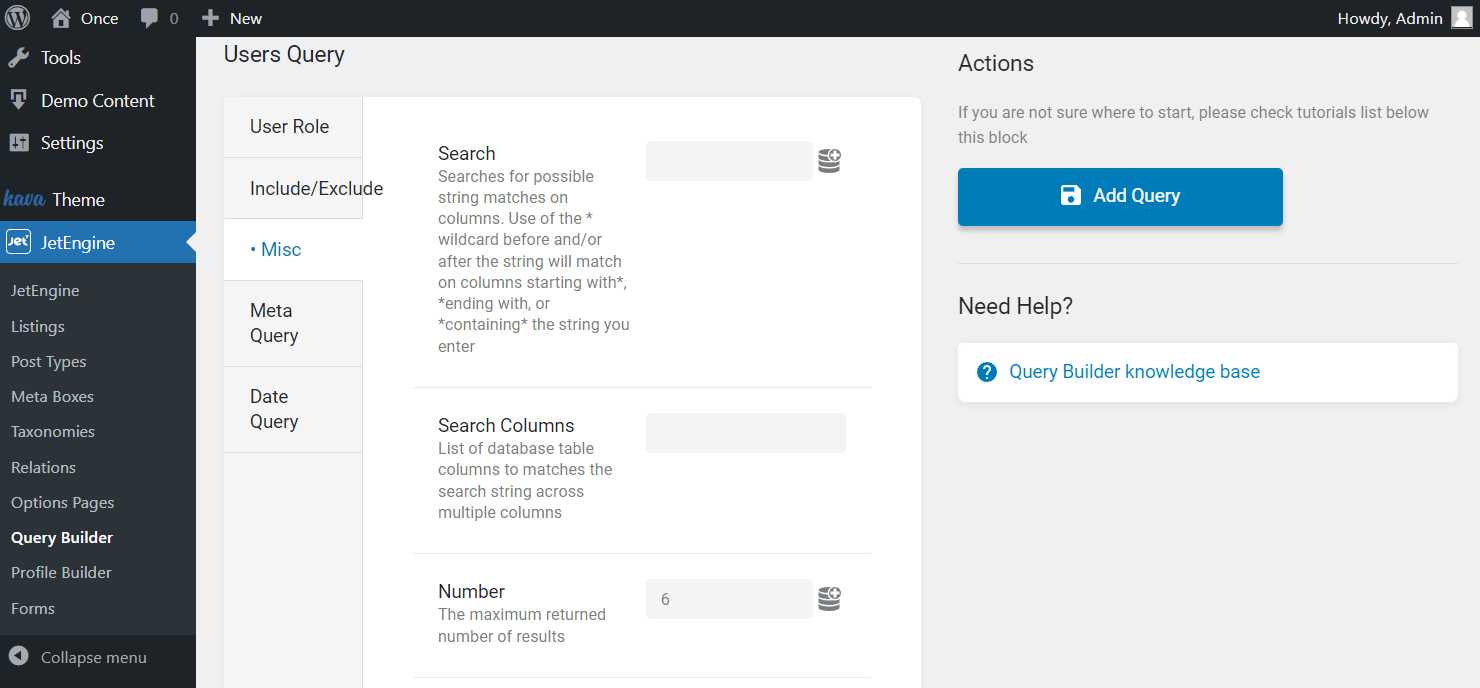
Task: Select the Misc tab
Action: pos(293,250)
